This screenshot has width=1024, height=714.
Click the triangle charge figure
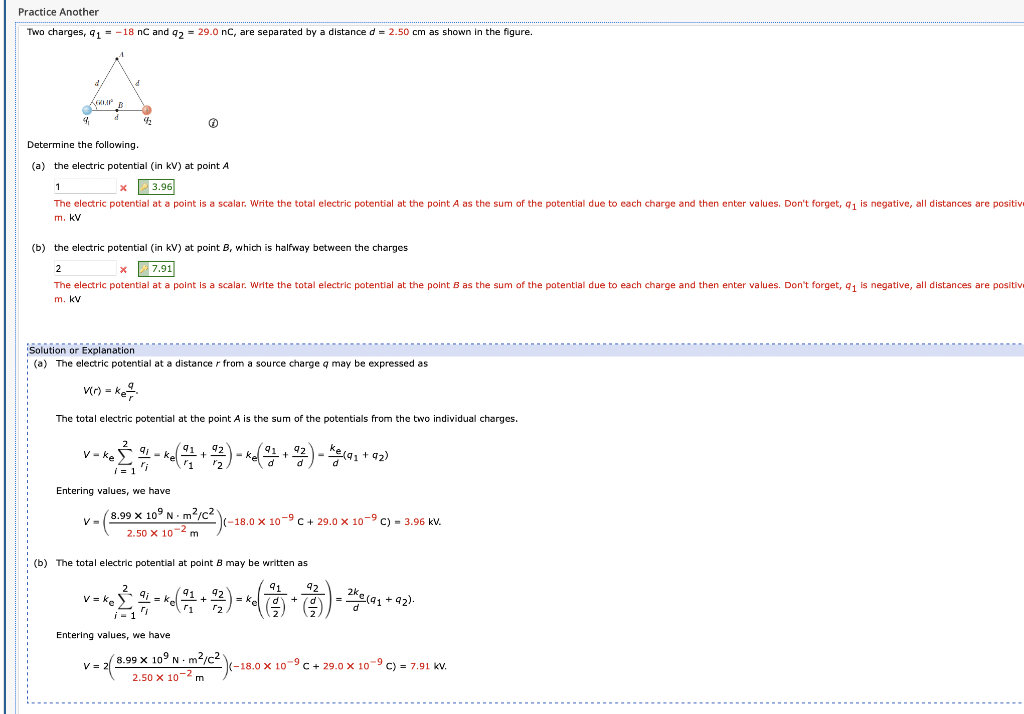pos(118,89)
